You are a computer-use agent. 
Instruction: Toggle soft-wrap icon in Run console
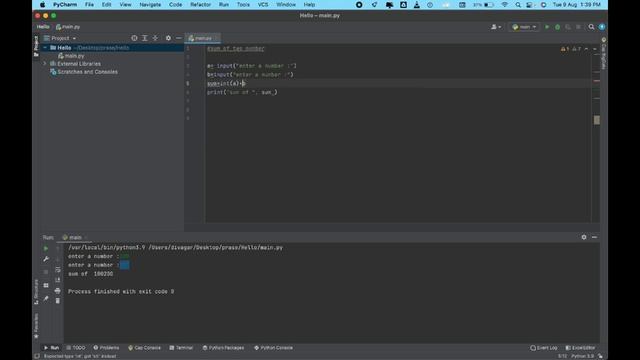pos(58,269)
